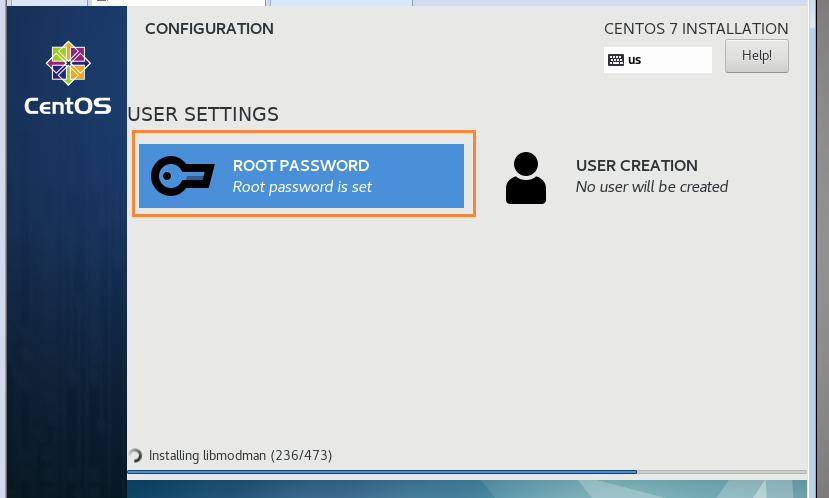Click the 'No user will be created' text
829x498 pixels.
click(x=652, y=187)
